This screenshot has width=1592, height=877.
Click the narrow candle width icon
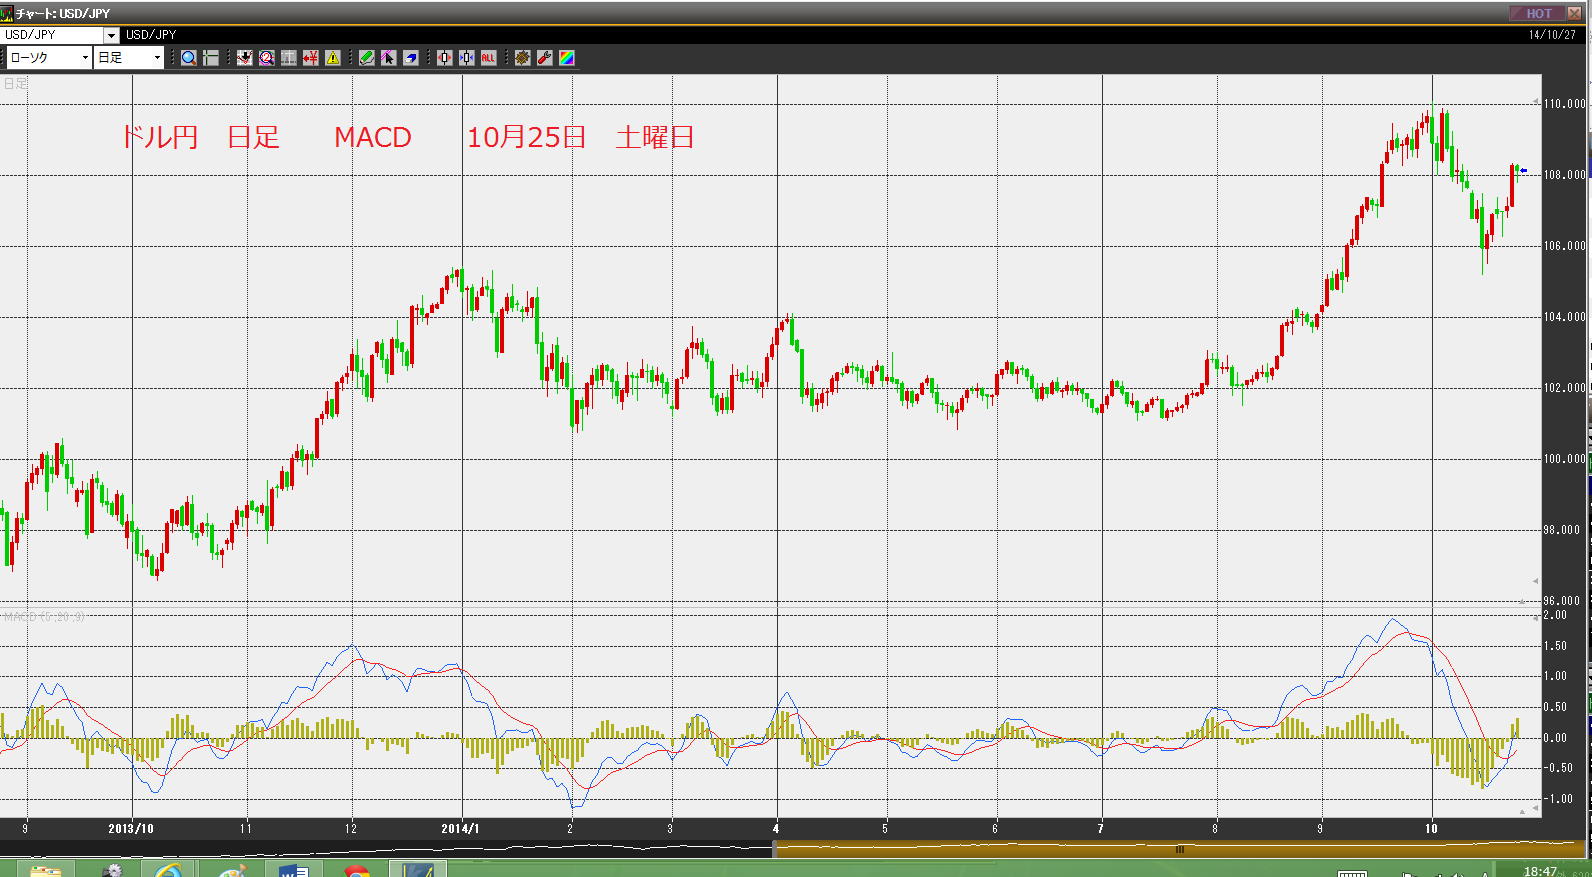(x=467, y=58)
